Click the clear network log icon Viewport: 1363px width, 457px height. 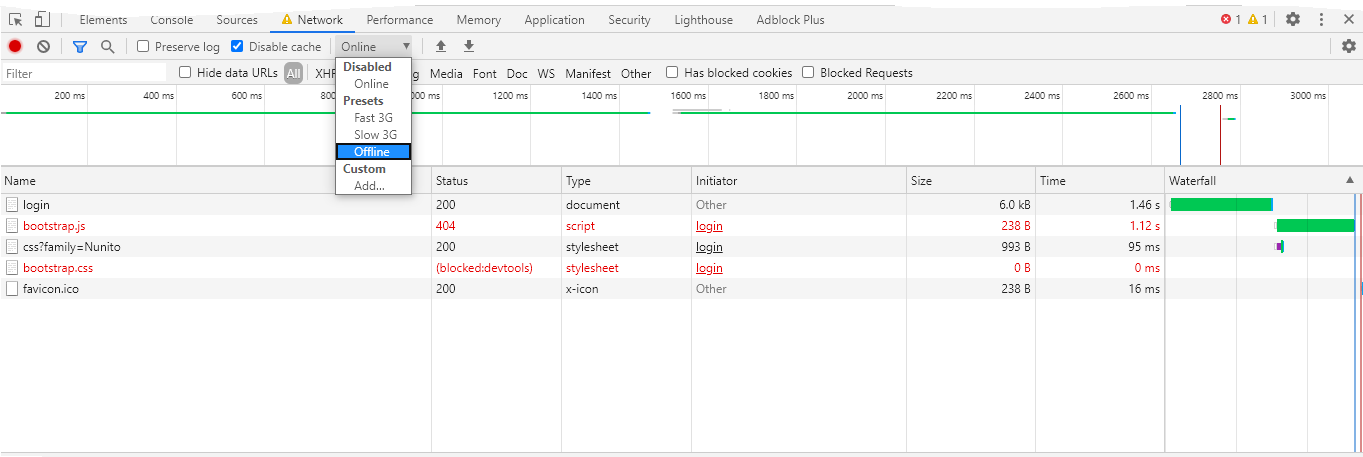(44, 46)
